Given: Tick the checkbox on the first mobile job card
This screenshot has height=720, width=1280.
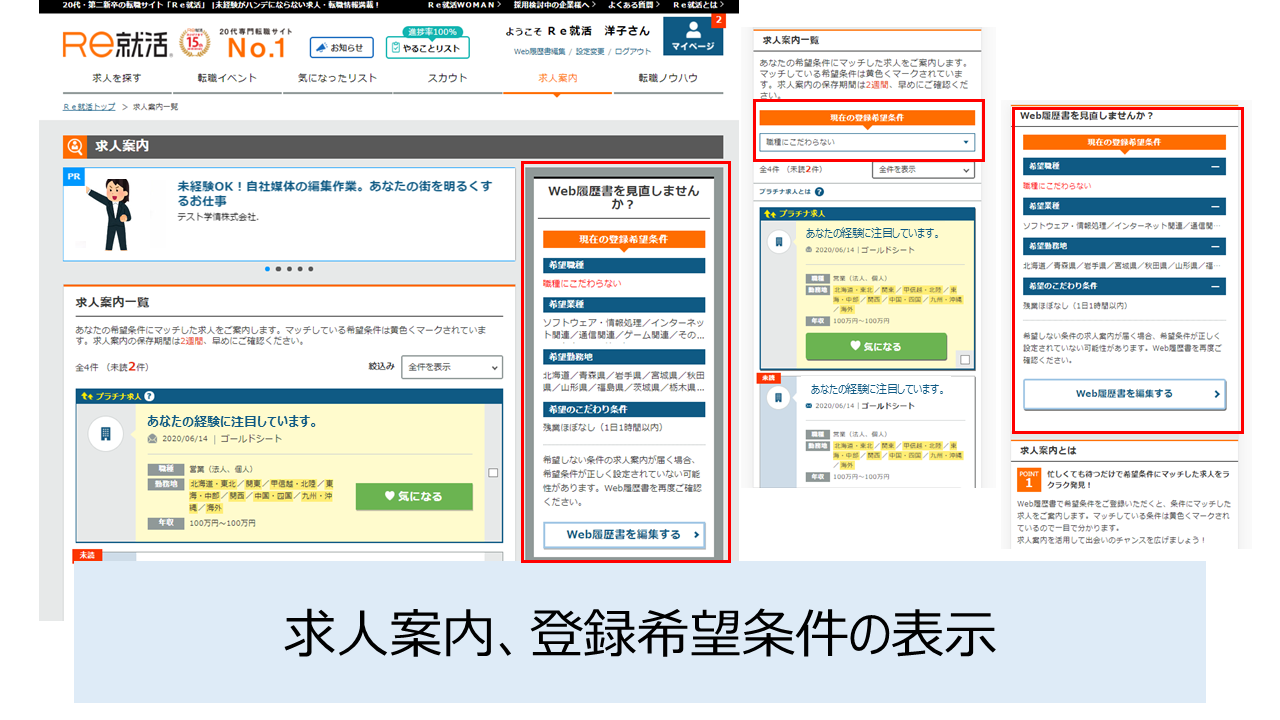Looking at the screenshot, I should (964, 359).
